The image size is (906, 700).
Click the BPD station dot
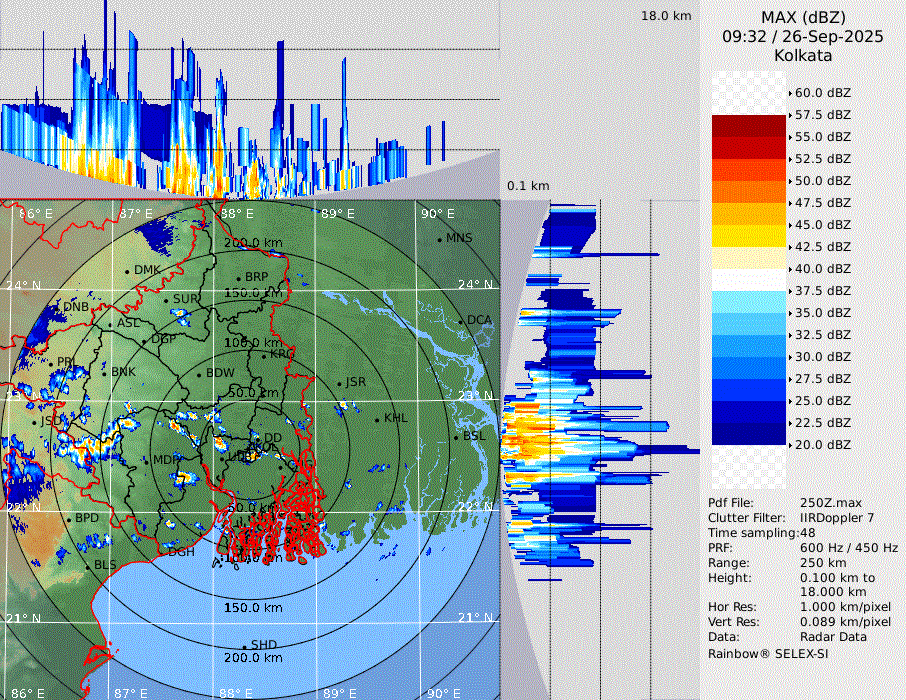[69, 519]
